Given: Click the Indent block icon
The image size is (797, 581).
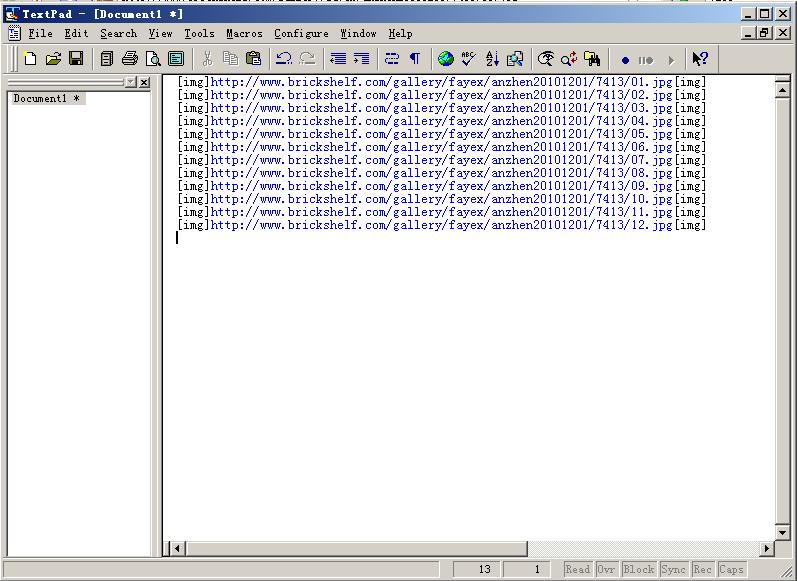Looking at the screenshot, I should click(361, 59).
